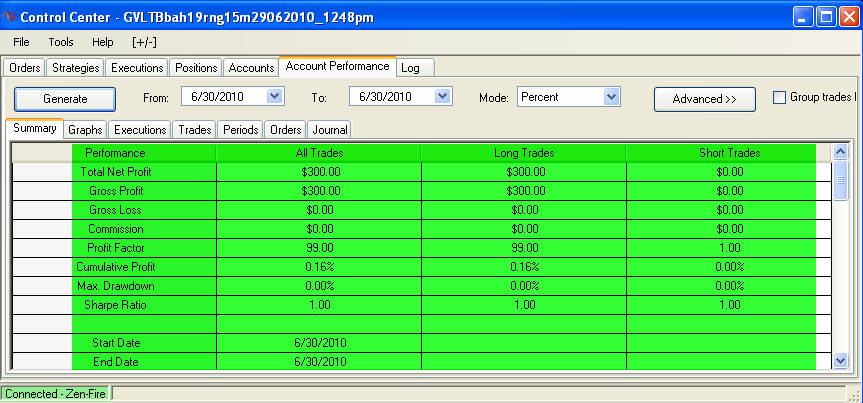Click the scroll up arrow of the table
The image size is (863, 403).
point(840,151)
